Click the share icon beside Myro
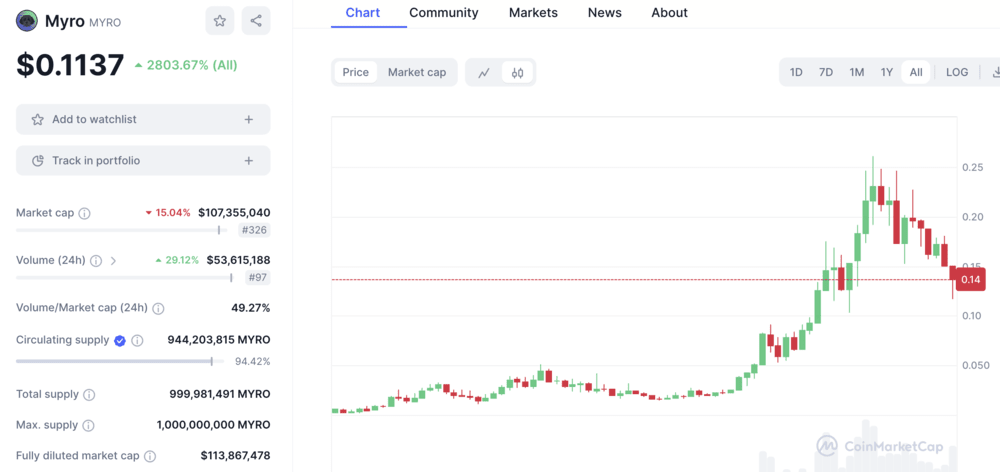This screenshot has width=1000, height=472. click(257, 21)
